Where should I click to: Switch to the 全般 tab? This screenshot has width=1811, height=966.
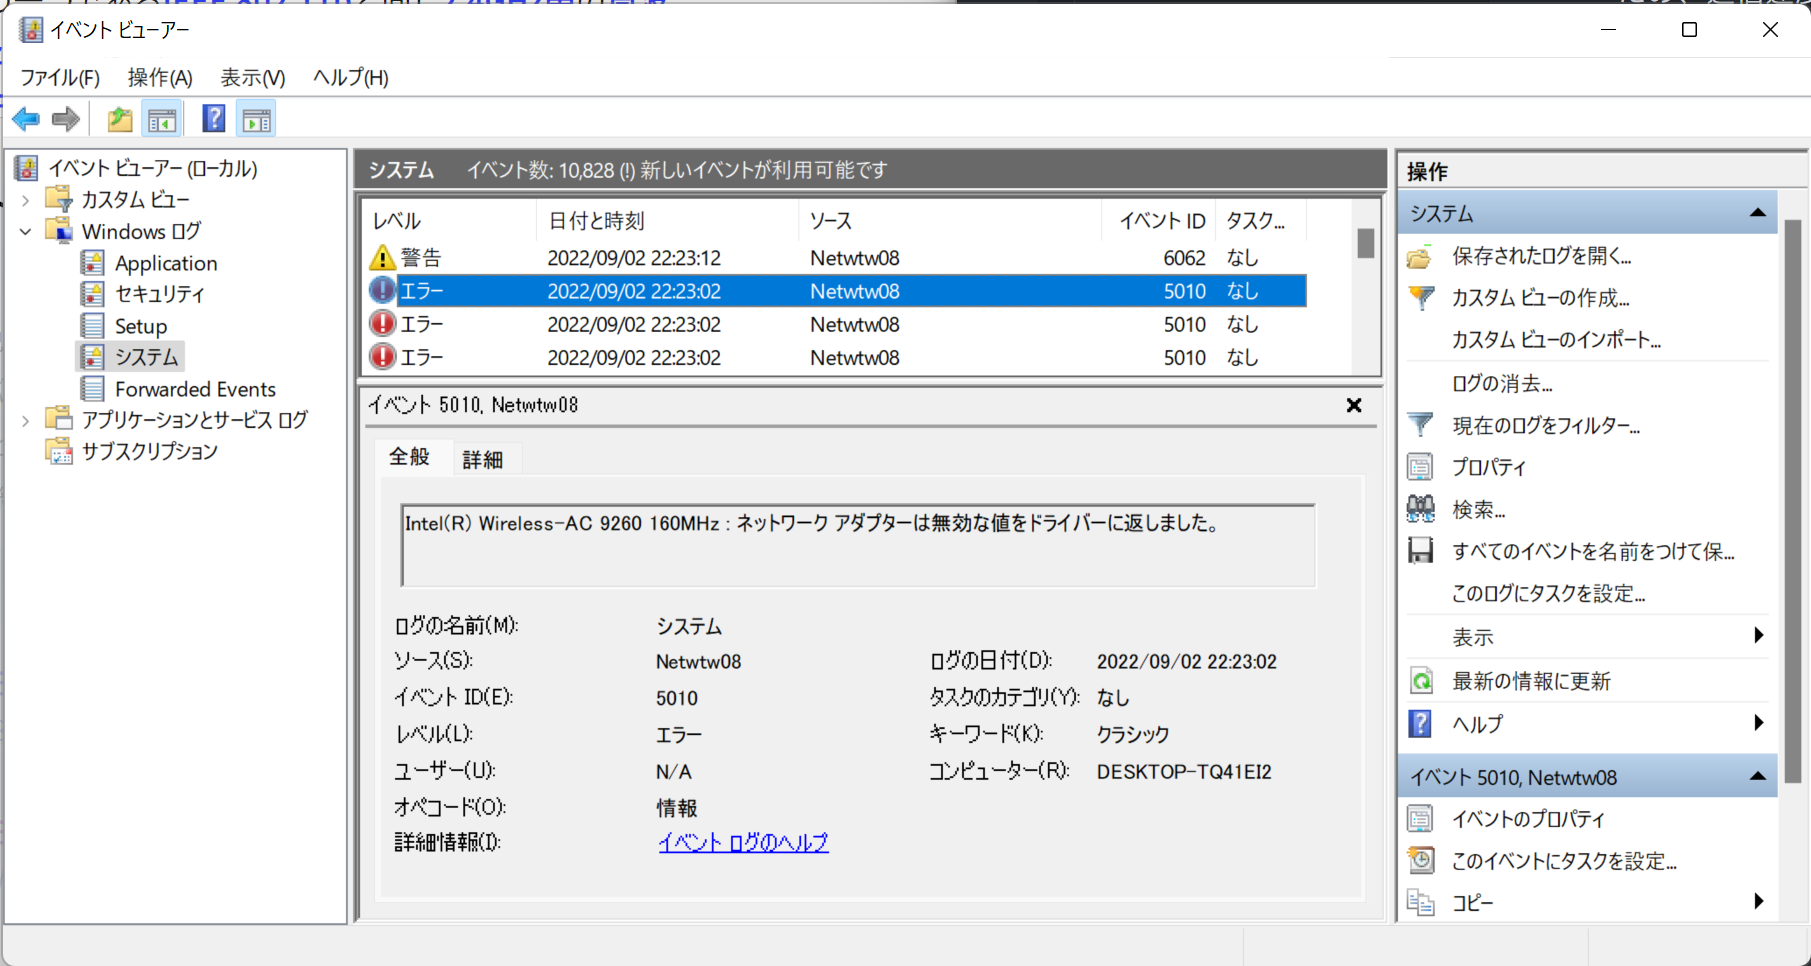(409, 457)
